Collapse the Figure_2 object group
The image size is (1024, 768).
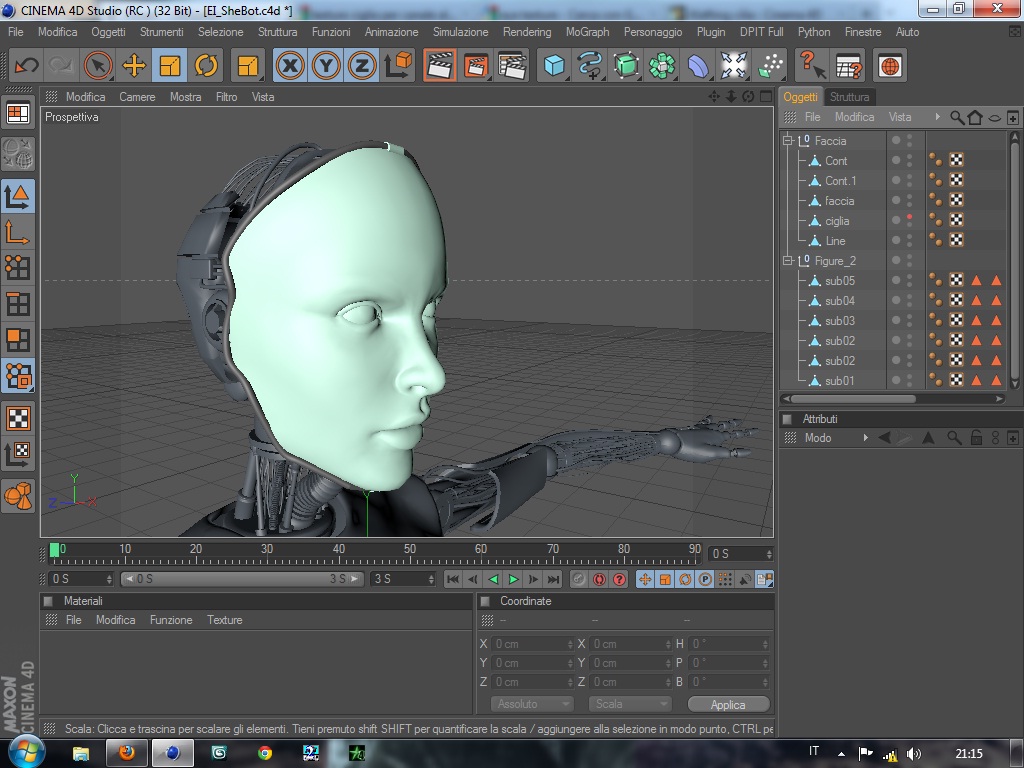pos(788,261)
